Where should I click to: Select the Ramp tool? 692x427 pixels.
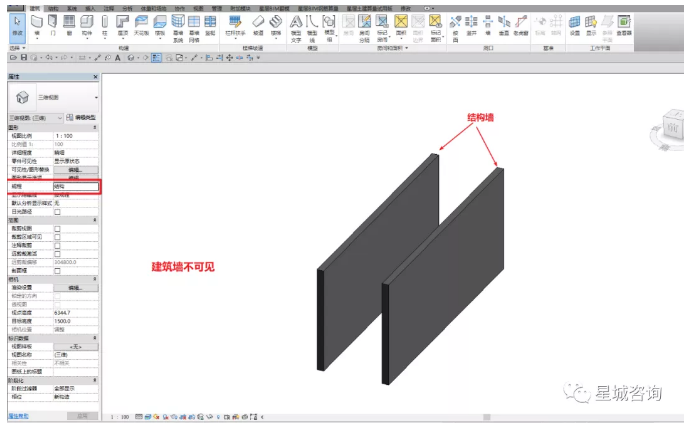click(258, 25)
